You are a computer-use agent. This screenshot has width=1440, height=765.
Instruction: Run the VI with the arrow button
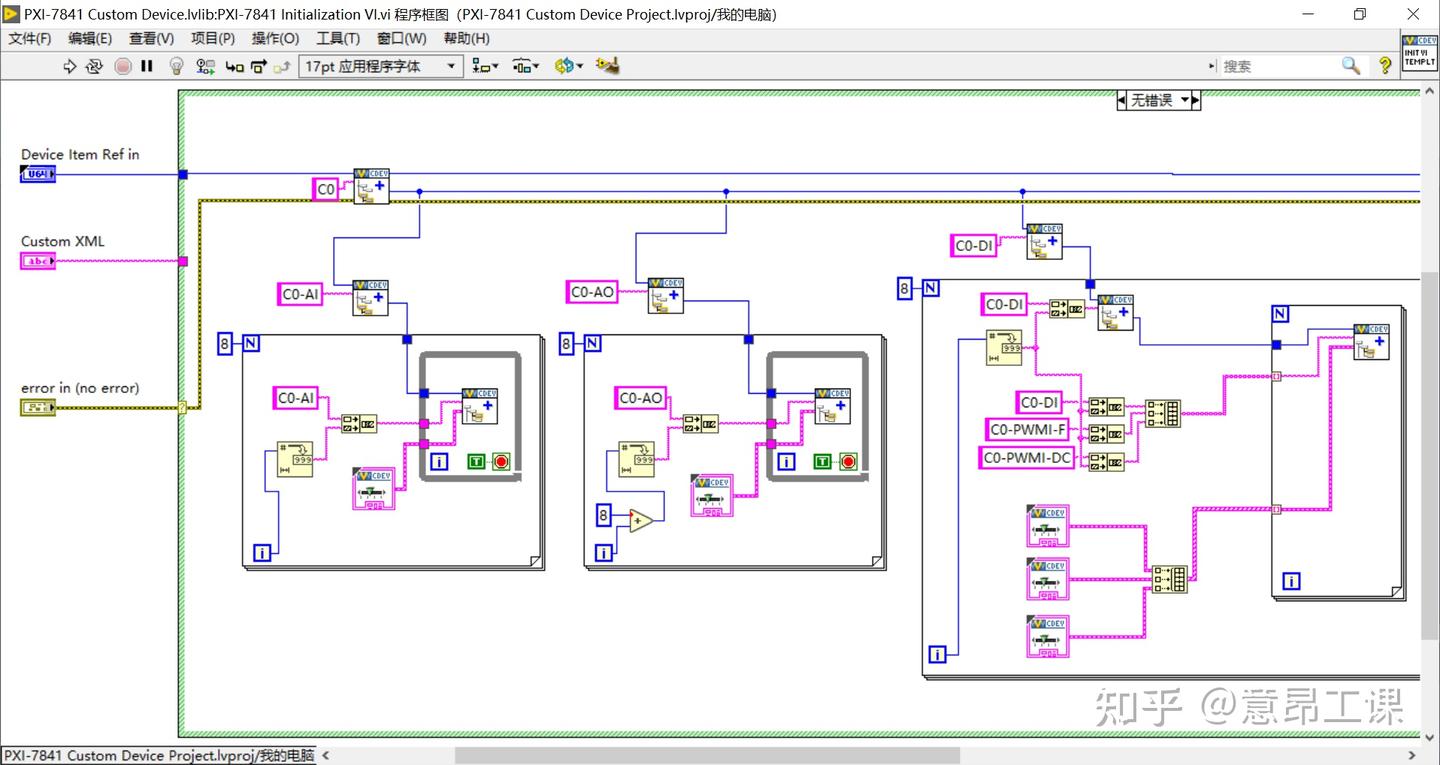click(x=69, y=66)
